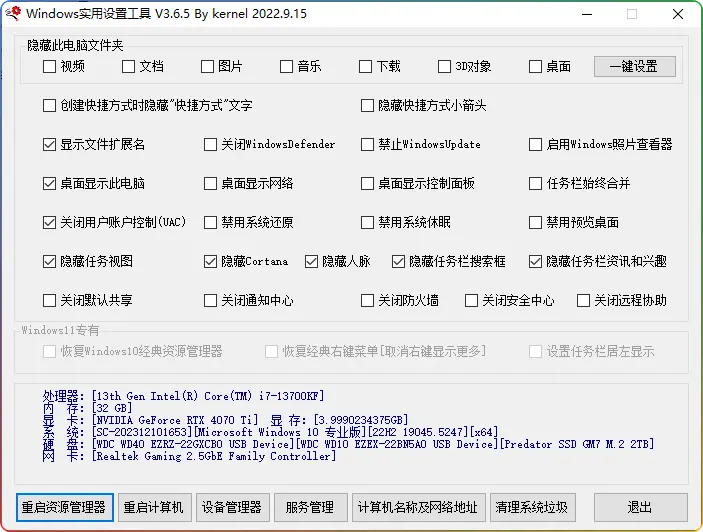Check the 桌面 folder checkbox

coord(535,66)
